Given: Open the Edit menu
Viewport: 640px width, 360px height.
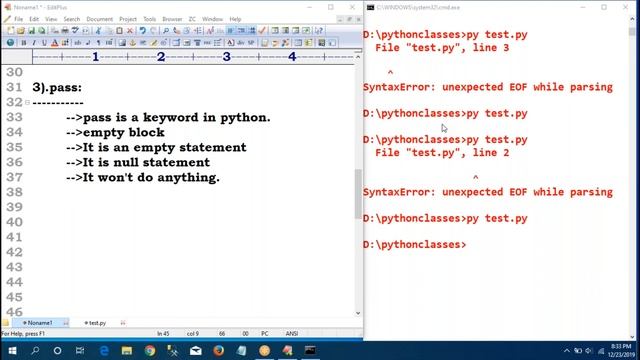Looking at the screenshot, I should pyautogui.click(x=34, y=19).
